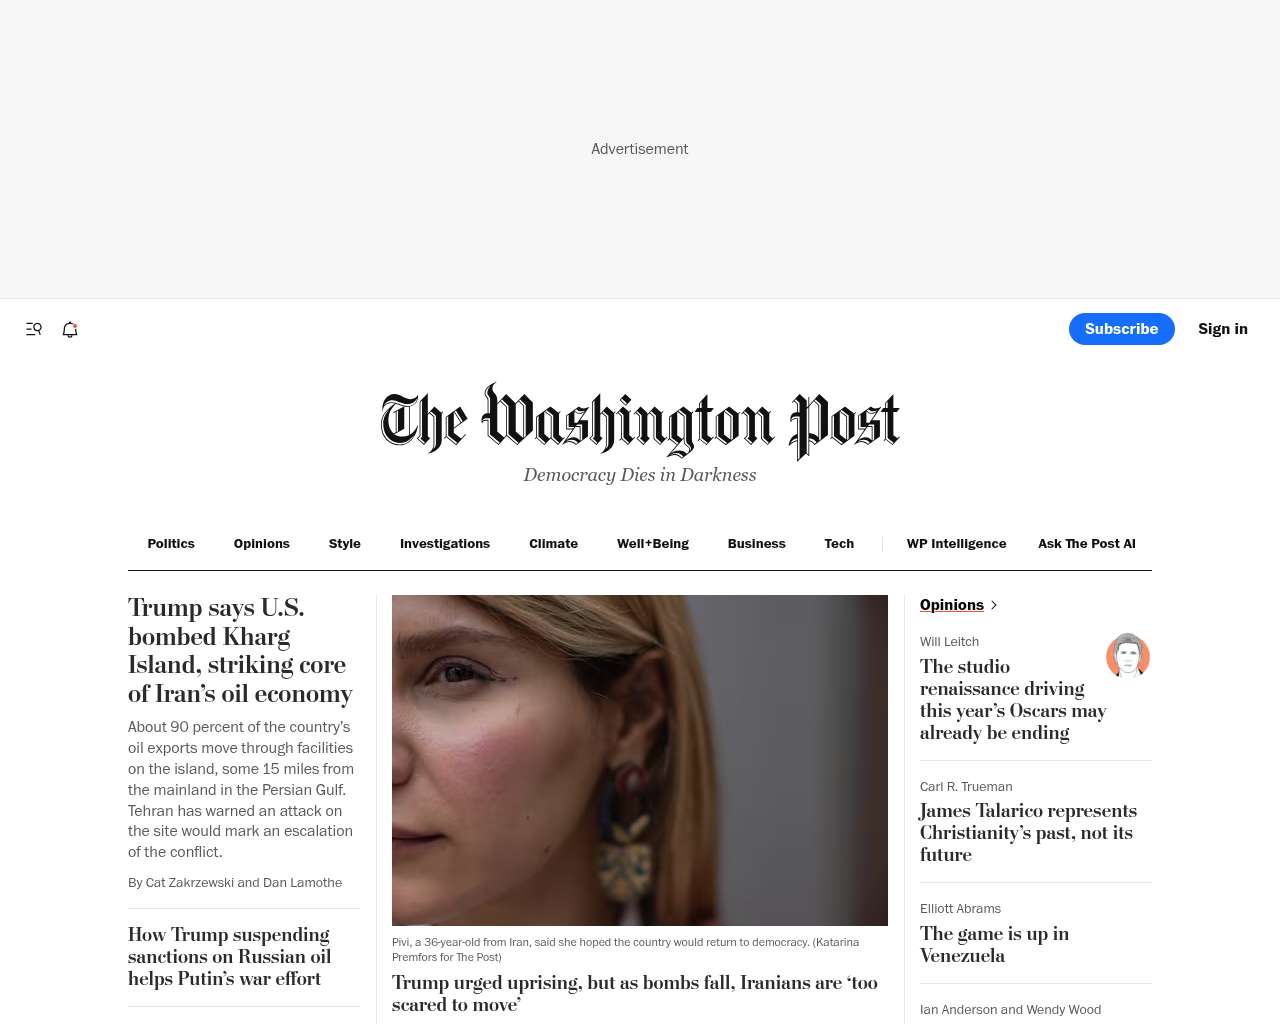Open the Iranian woman photo story

pyautogui.click(x=640, y=760)
